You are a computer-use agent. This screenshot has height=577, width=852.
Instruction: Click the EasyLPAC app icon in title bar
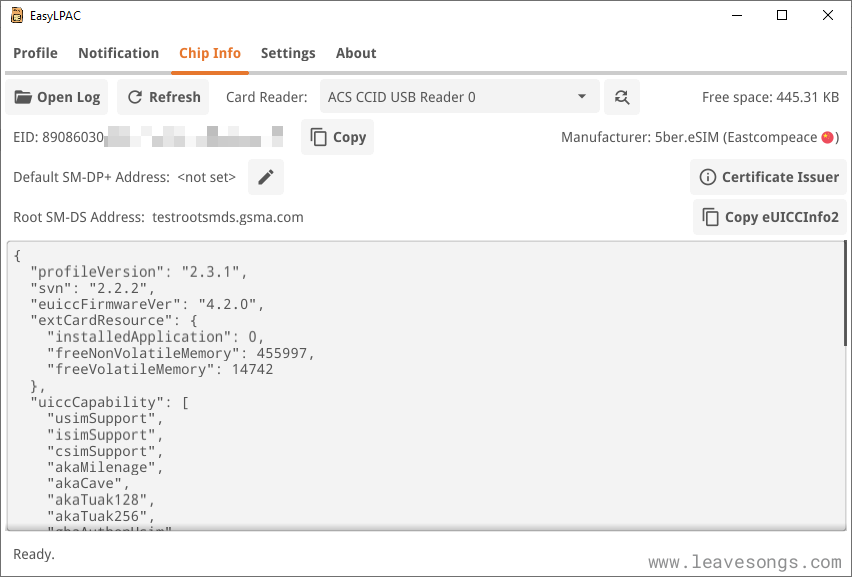17,15
